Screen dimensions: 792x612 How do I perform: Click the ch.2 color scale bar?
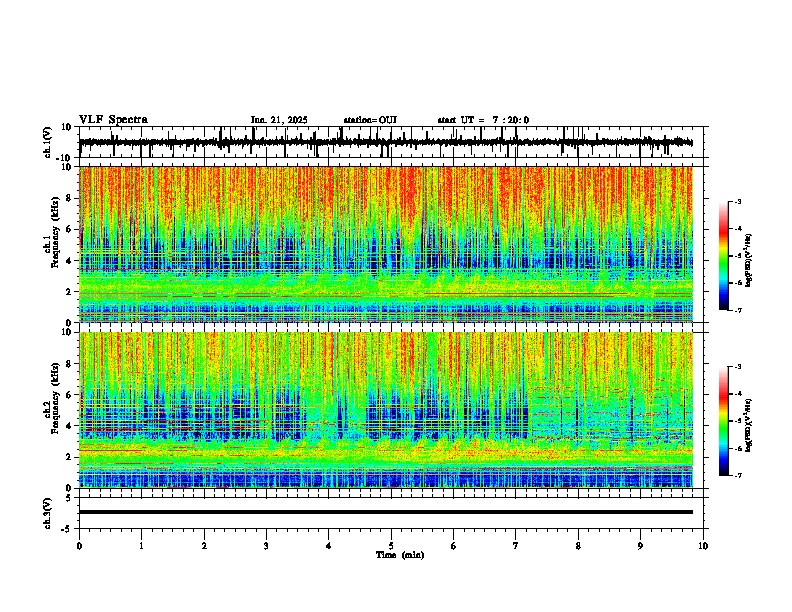[724, 421]
